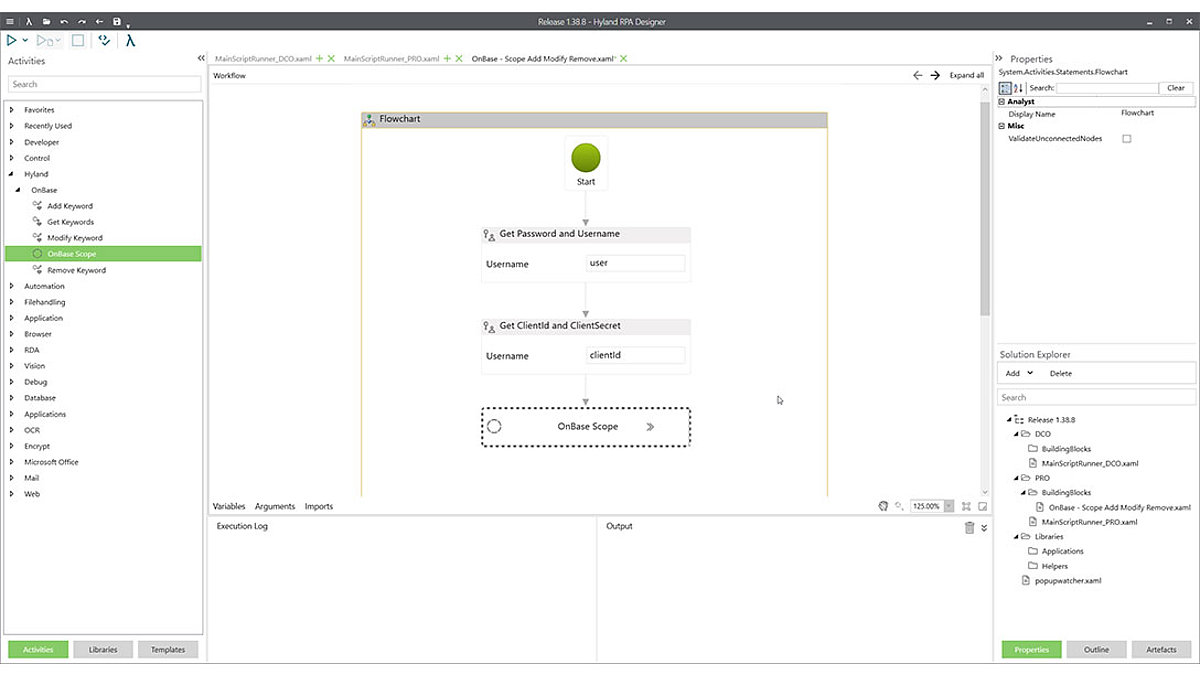Expand the Favorites category
This screenshot has width=1200, height=675.
point(12,110)
